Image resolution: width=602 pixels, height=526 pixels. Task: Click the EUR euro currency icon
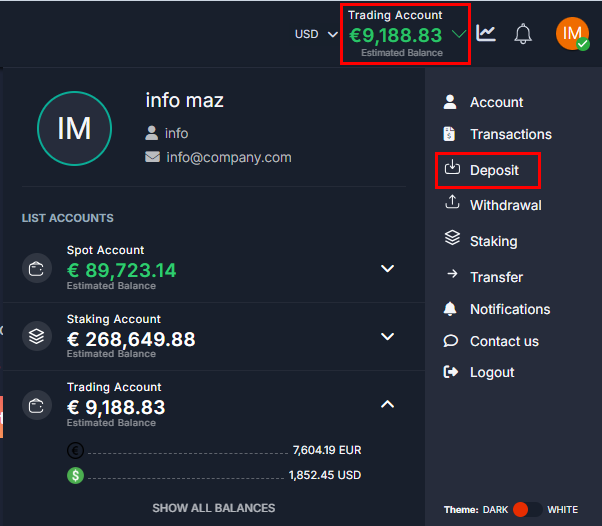[x=75, y=451]
